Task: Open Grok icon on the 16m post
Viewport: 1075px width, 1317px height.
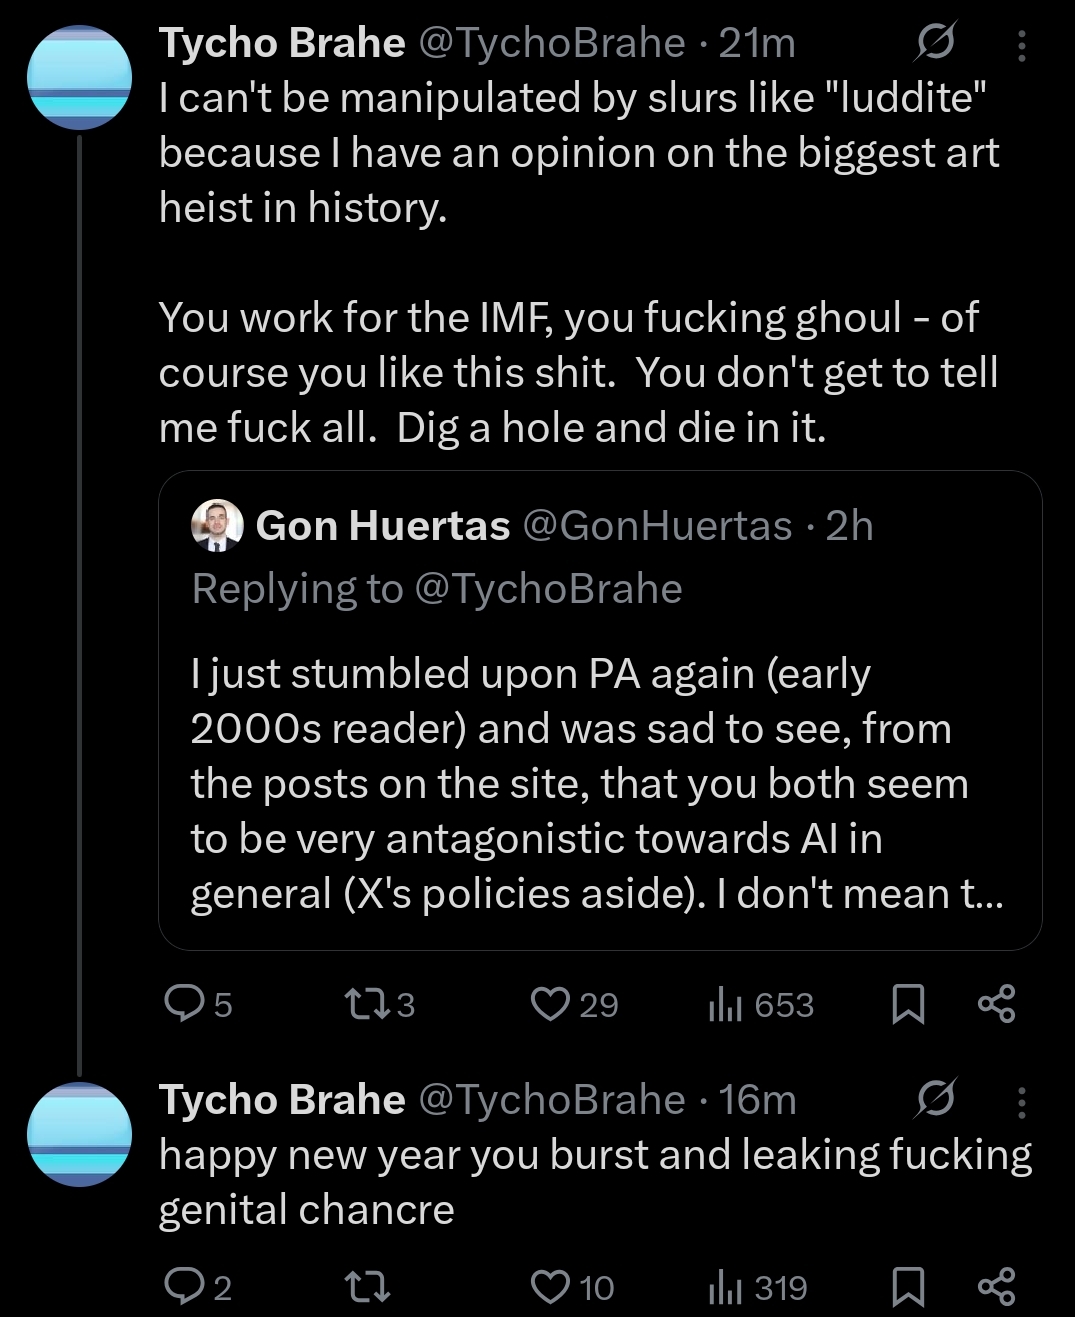Action: click(935, 1099)
